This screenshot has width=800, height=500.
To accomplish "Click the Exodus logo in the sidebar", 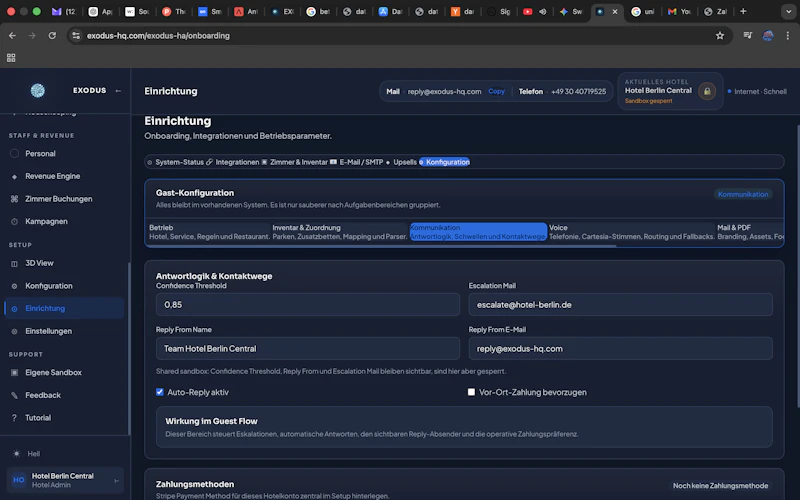I will coord(38,90).
